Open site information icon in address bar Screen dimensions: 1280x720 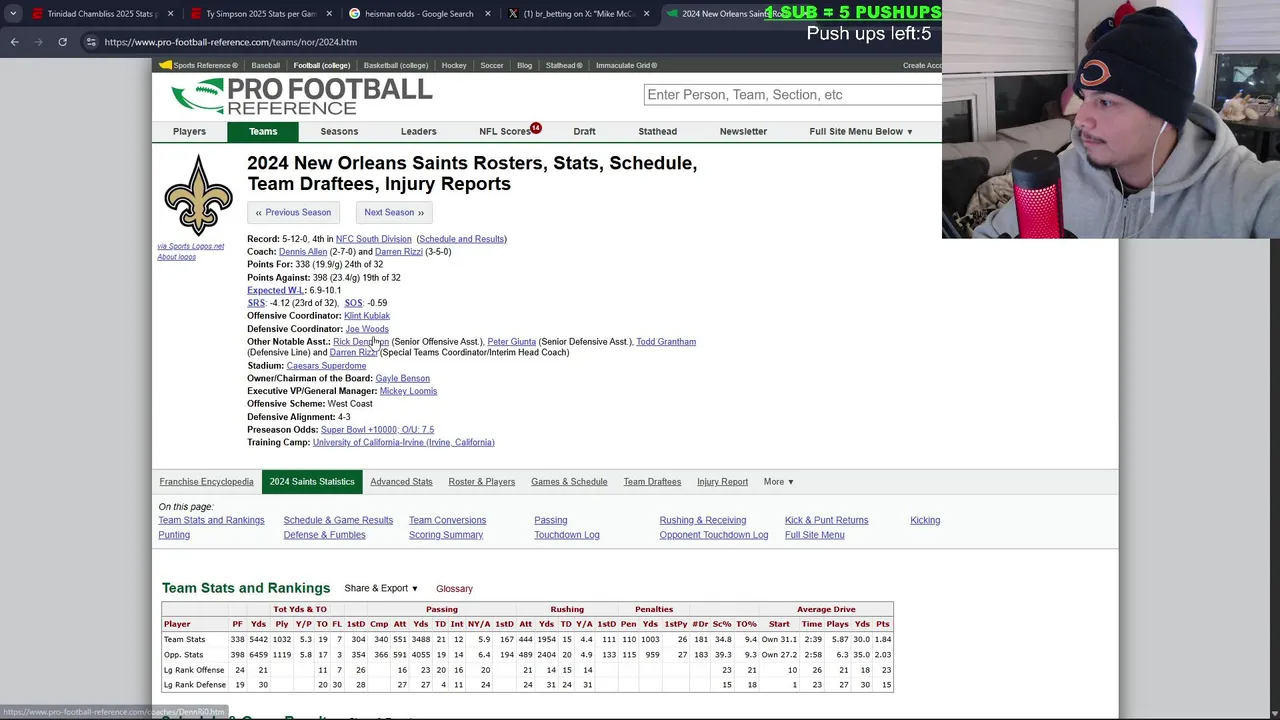(91, 42)
